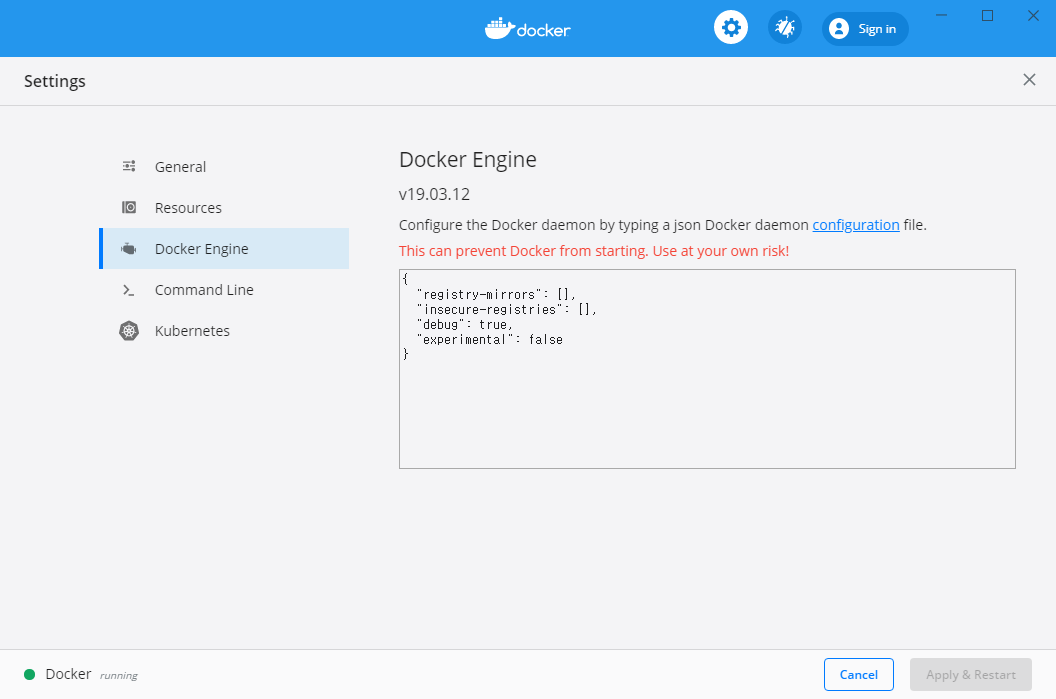The width and height of the screenshot is (1056, 699).
Task: Close the Docker Desktop window
Action: tap(1033, 15)
